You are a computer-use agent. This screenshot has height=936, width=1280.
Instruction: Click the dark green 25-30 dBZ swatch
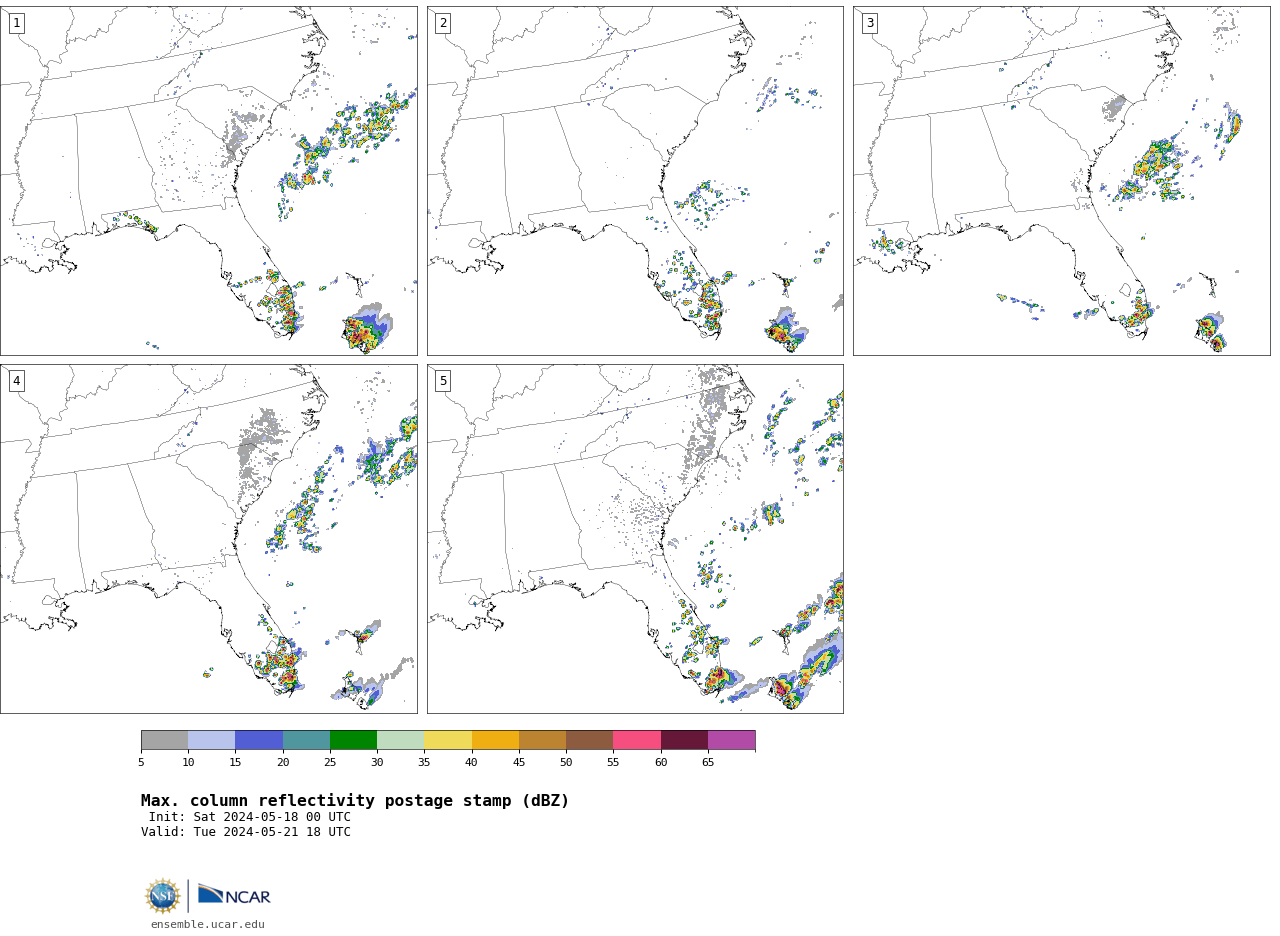click(x=353, y=740)
